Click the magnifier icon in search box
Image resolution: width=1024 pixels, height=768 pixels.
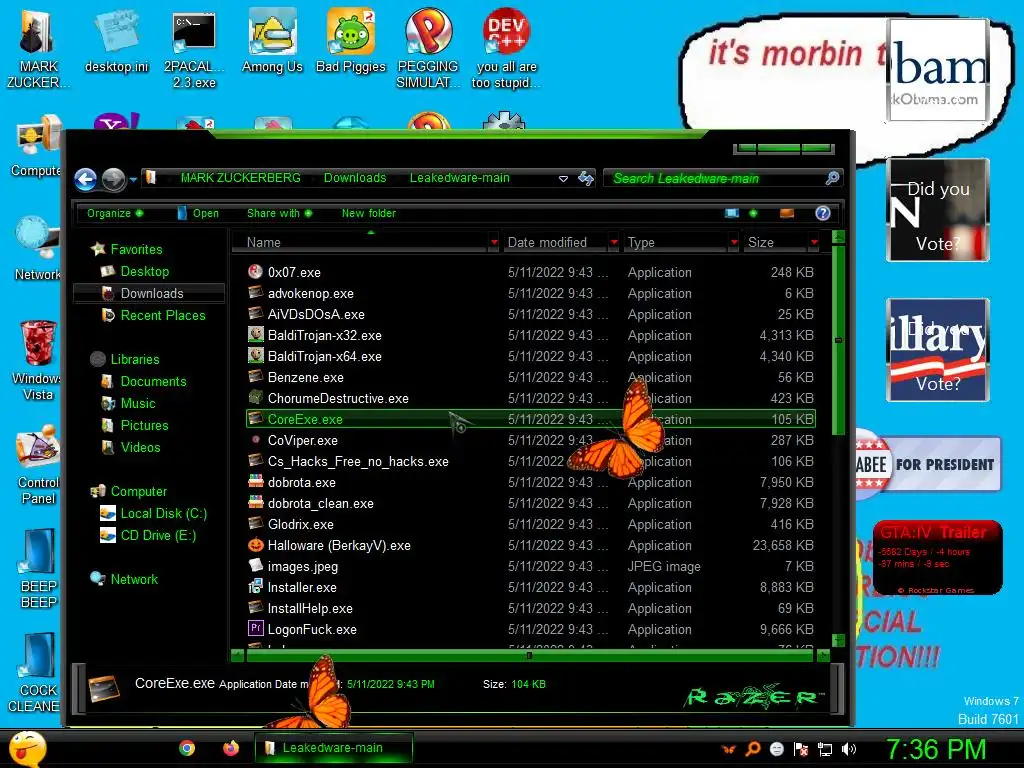[x=833, y=178]
